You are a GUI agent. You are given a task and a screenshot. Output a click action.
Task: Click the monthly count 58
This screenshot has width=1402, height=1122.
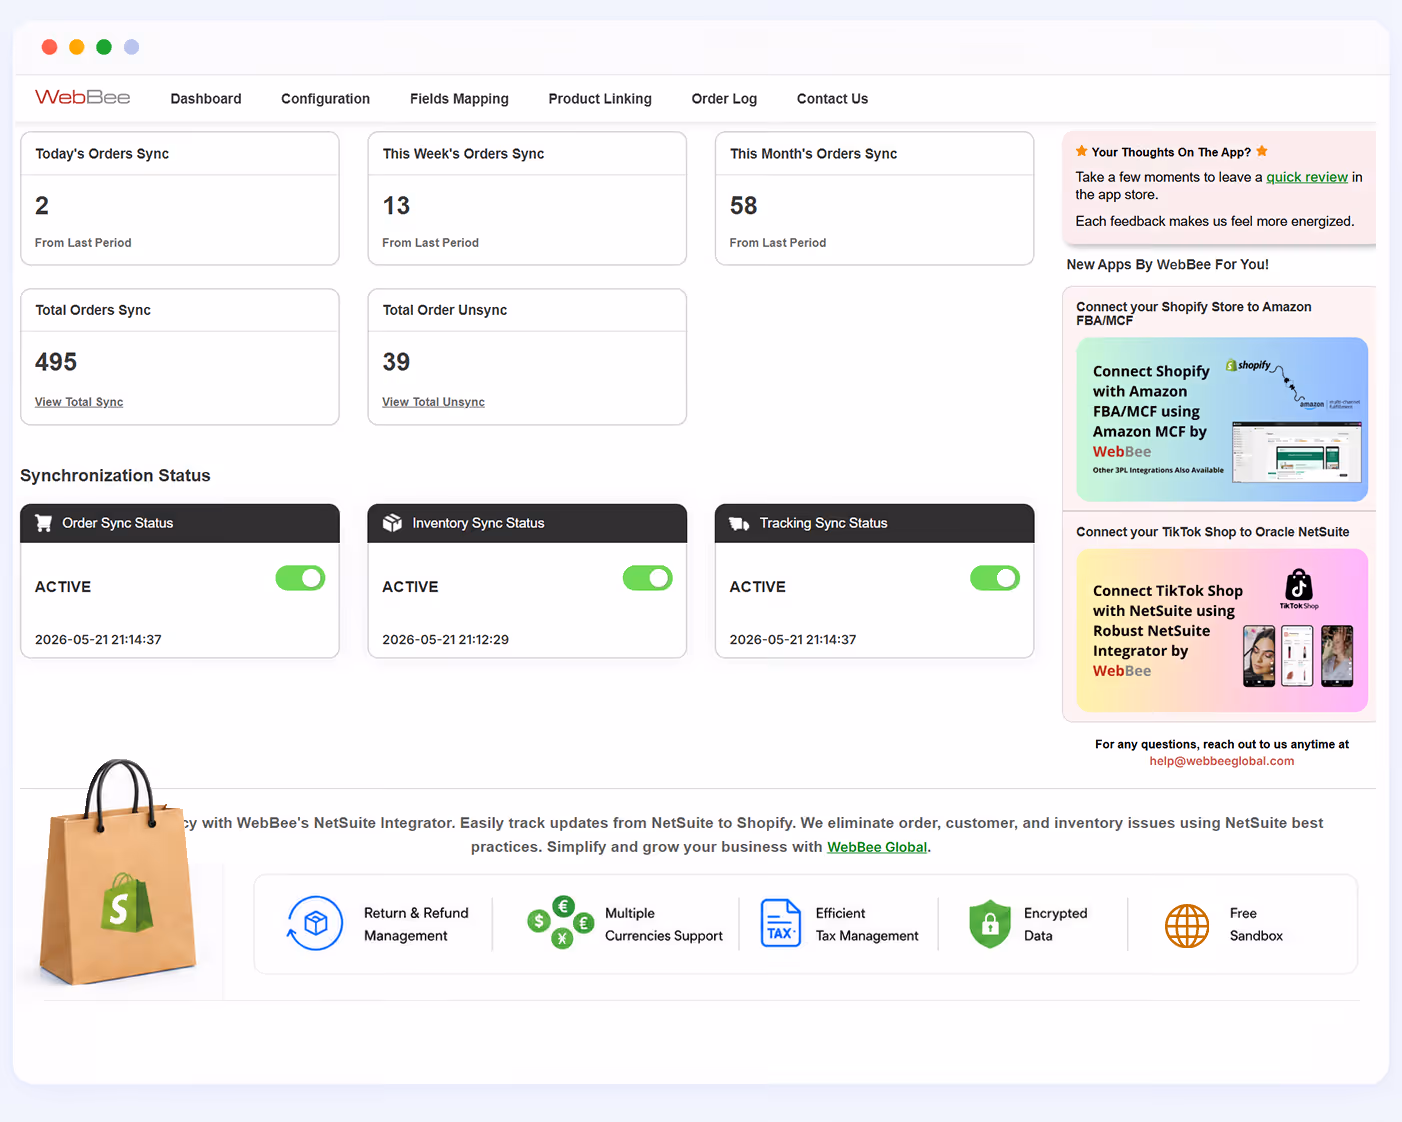click(744, 206)
